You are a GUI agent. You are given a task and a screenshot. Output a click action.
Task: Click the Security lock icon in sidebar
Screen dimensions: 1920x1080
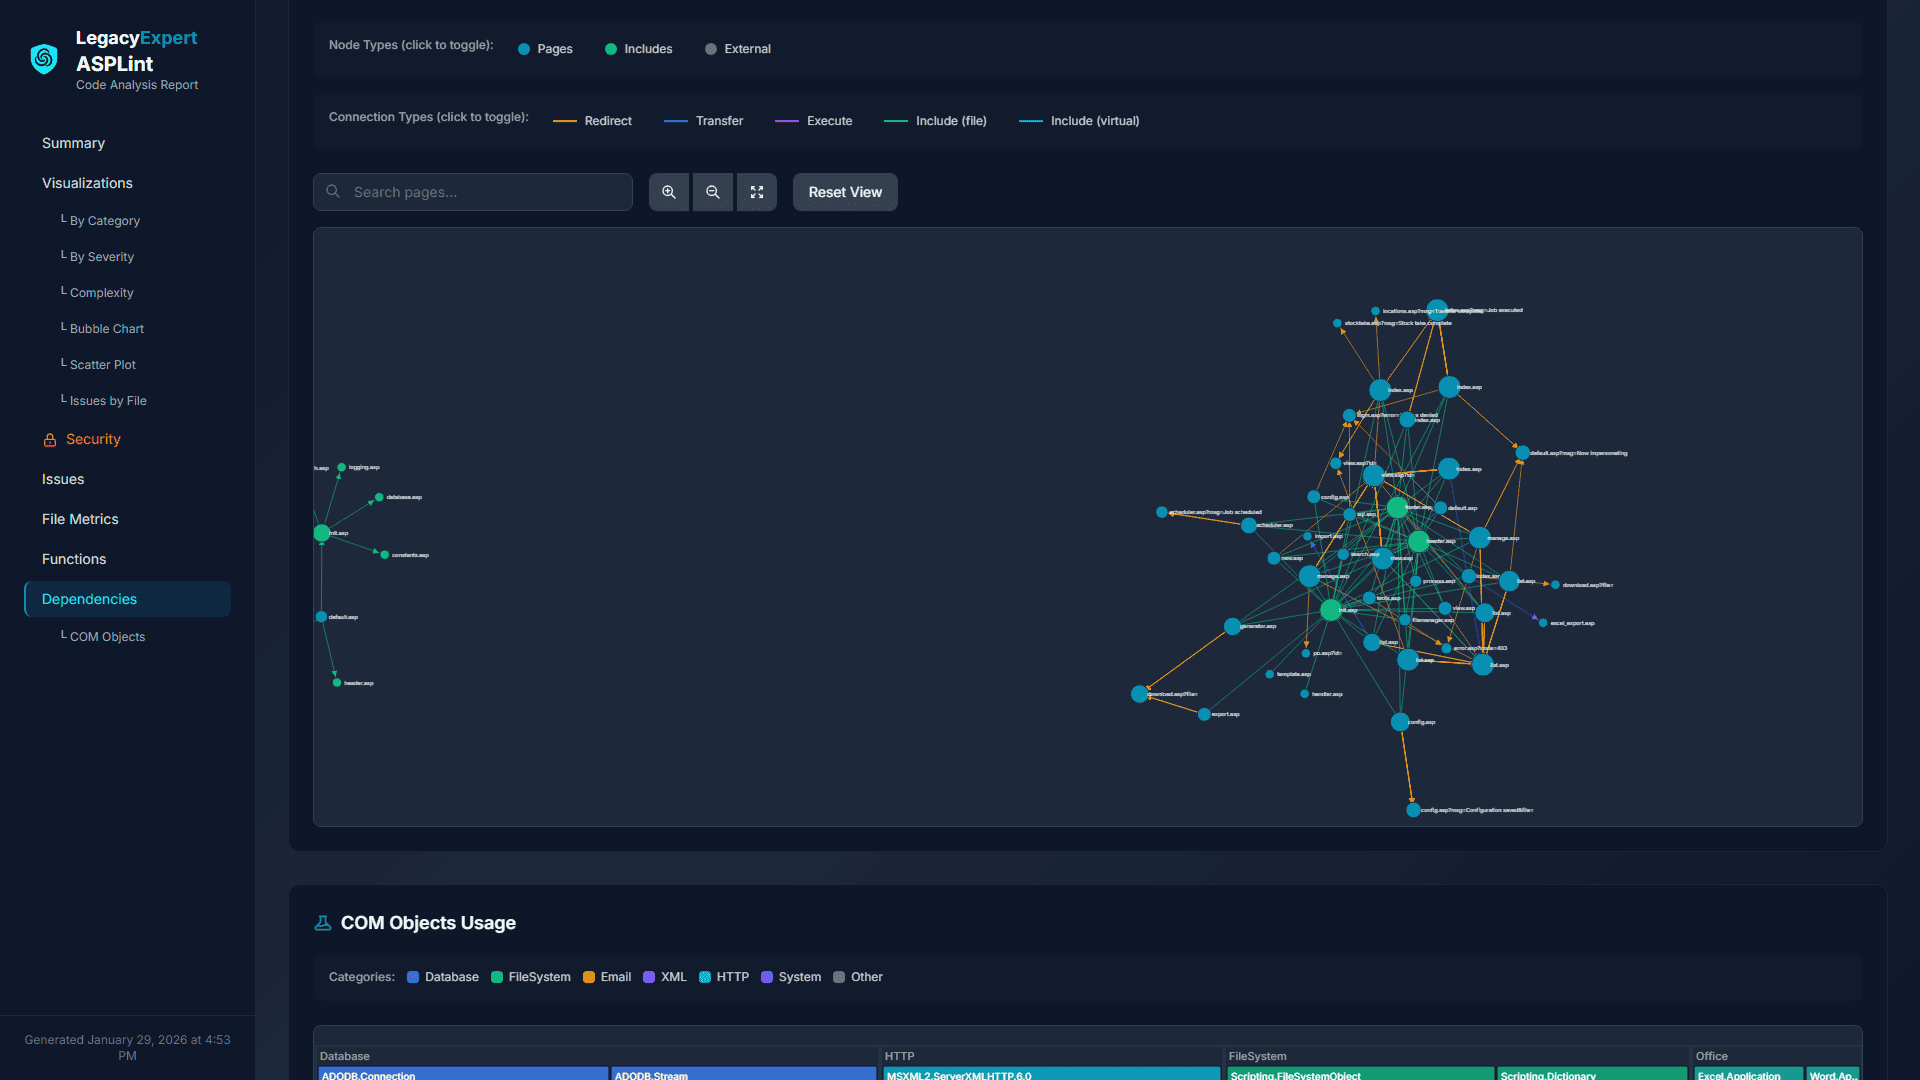click(50, 440)
